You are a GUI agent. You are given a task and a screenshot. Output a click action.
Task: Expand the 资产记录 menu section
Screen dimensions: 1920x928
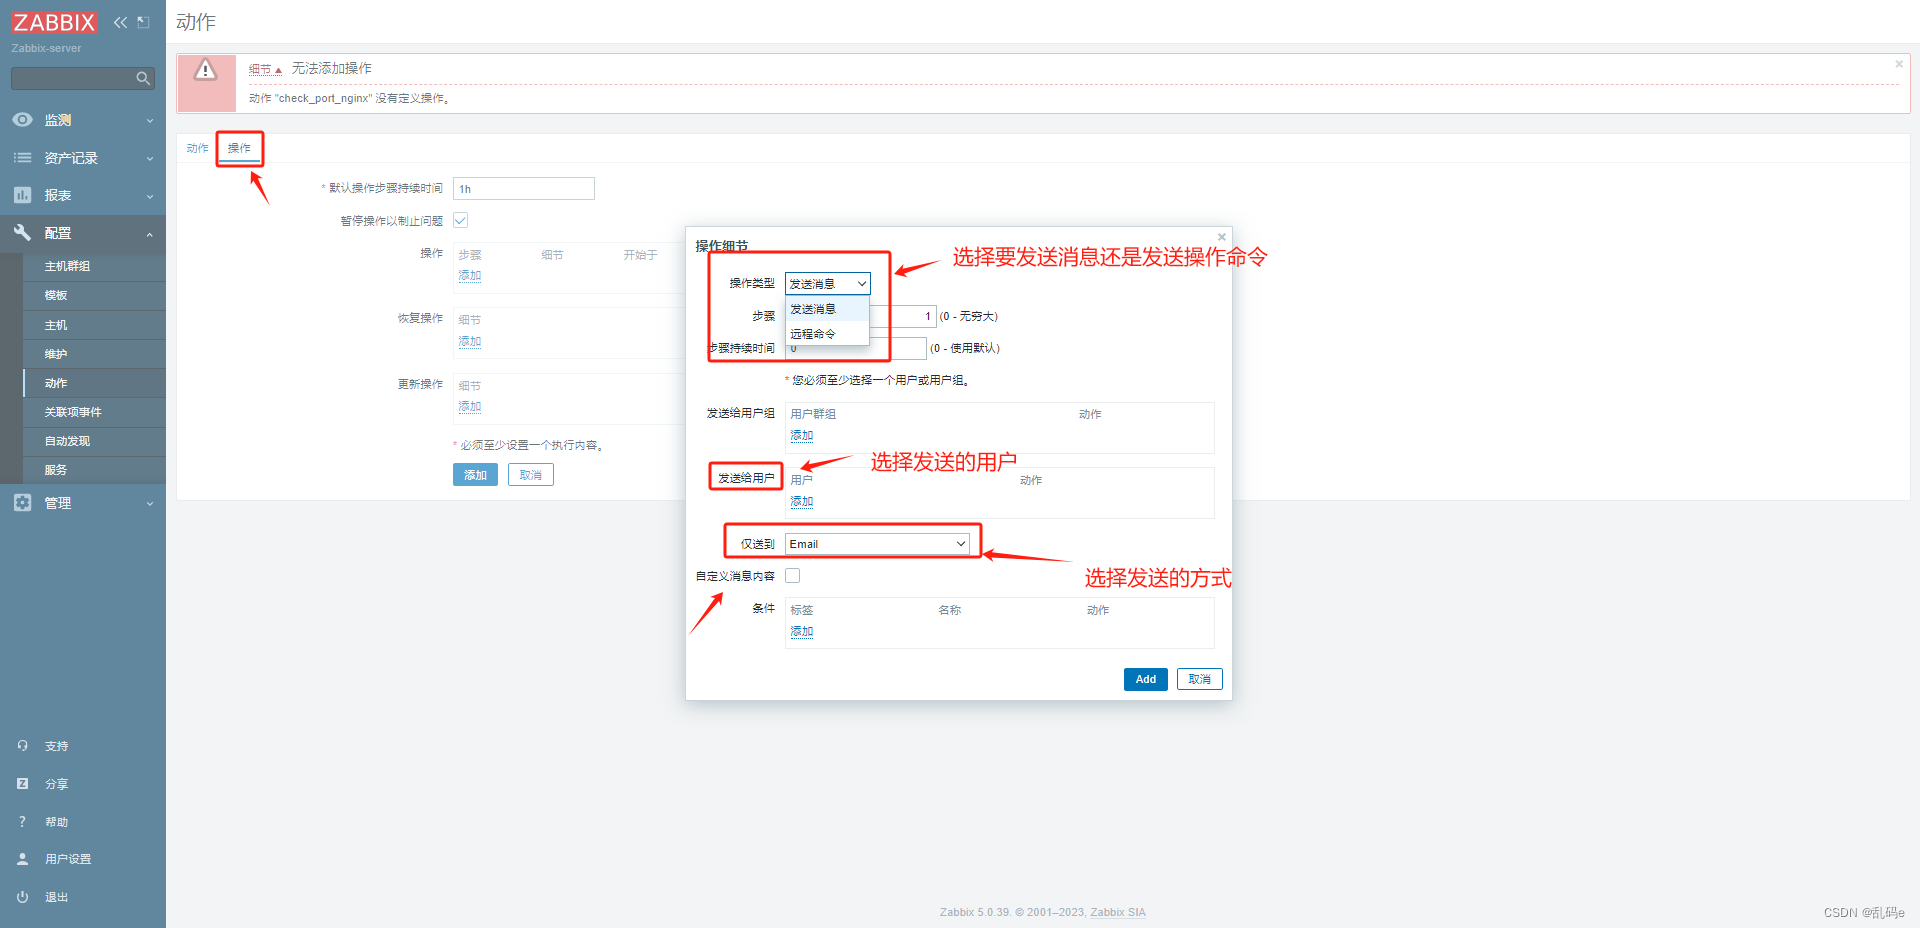click(83, 158)
